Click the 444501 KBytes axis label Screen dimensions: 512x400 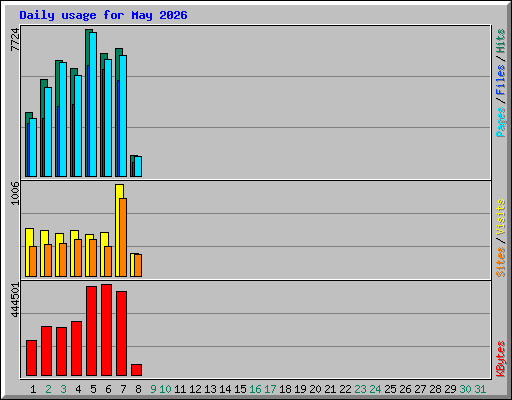(15, 300)
